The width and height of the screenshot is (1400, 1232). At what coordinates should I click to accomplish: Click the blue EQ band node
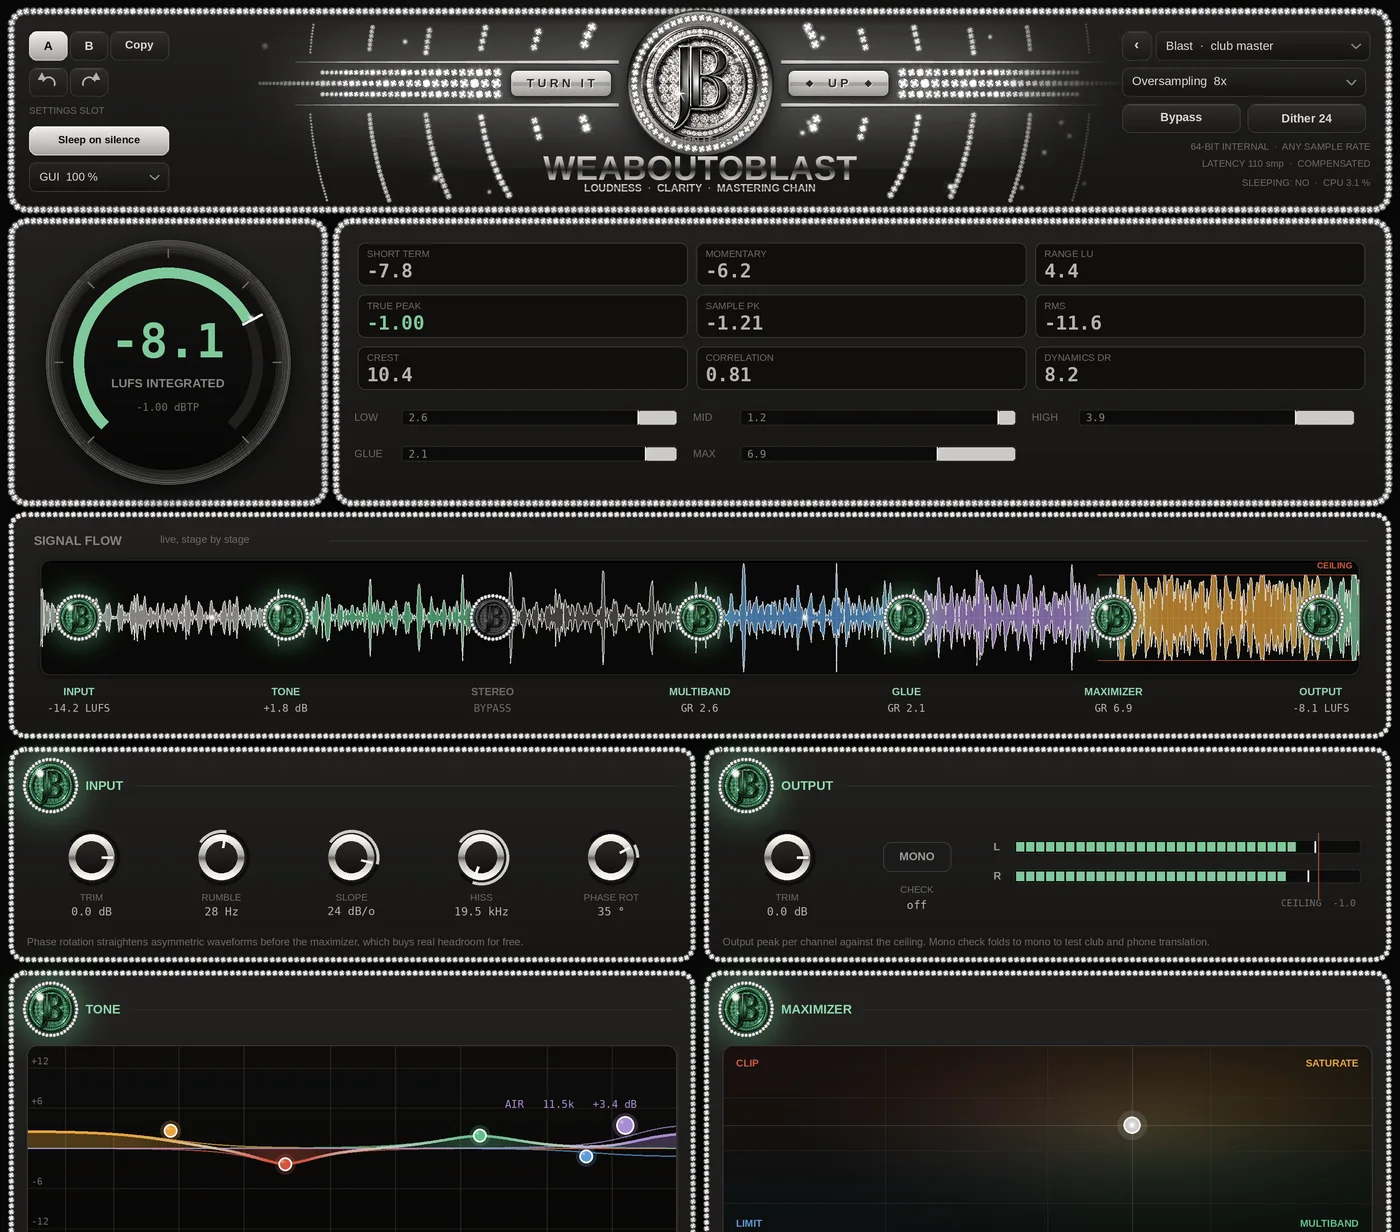click(586, 1156)
